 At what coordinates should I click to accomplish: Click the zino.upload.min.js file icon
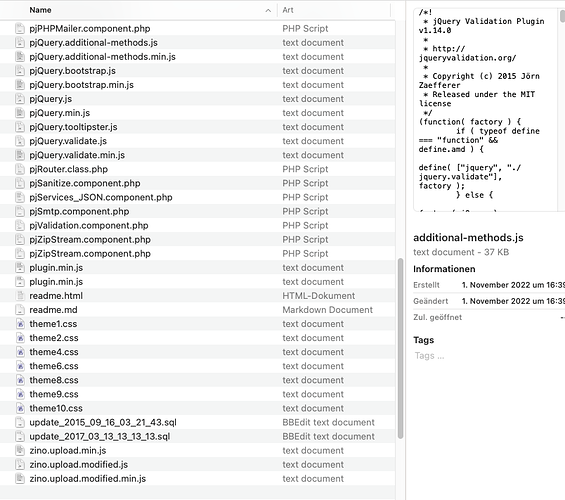point(20,450)
